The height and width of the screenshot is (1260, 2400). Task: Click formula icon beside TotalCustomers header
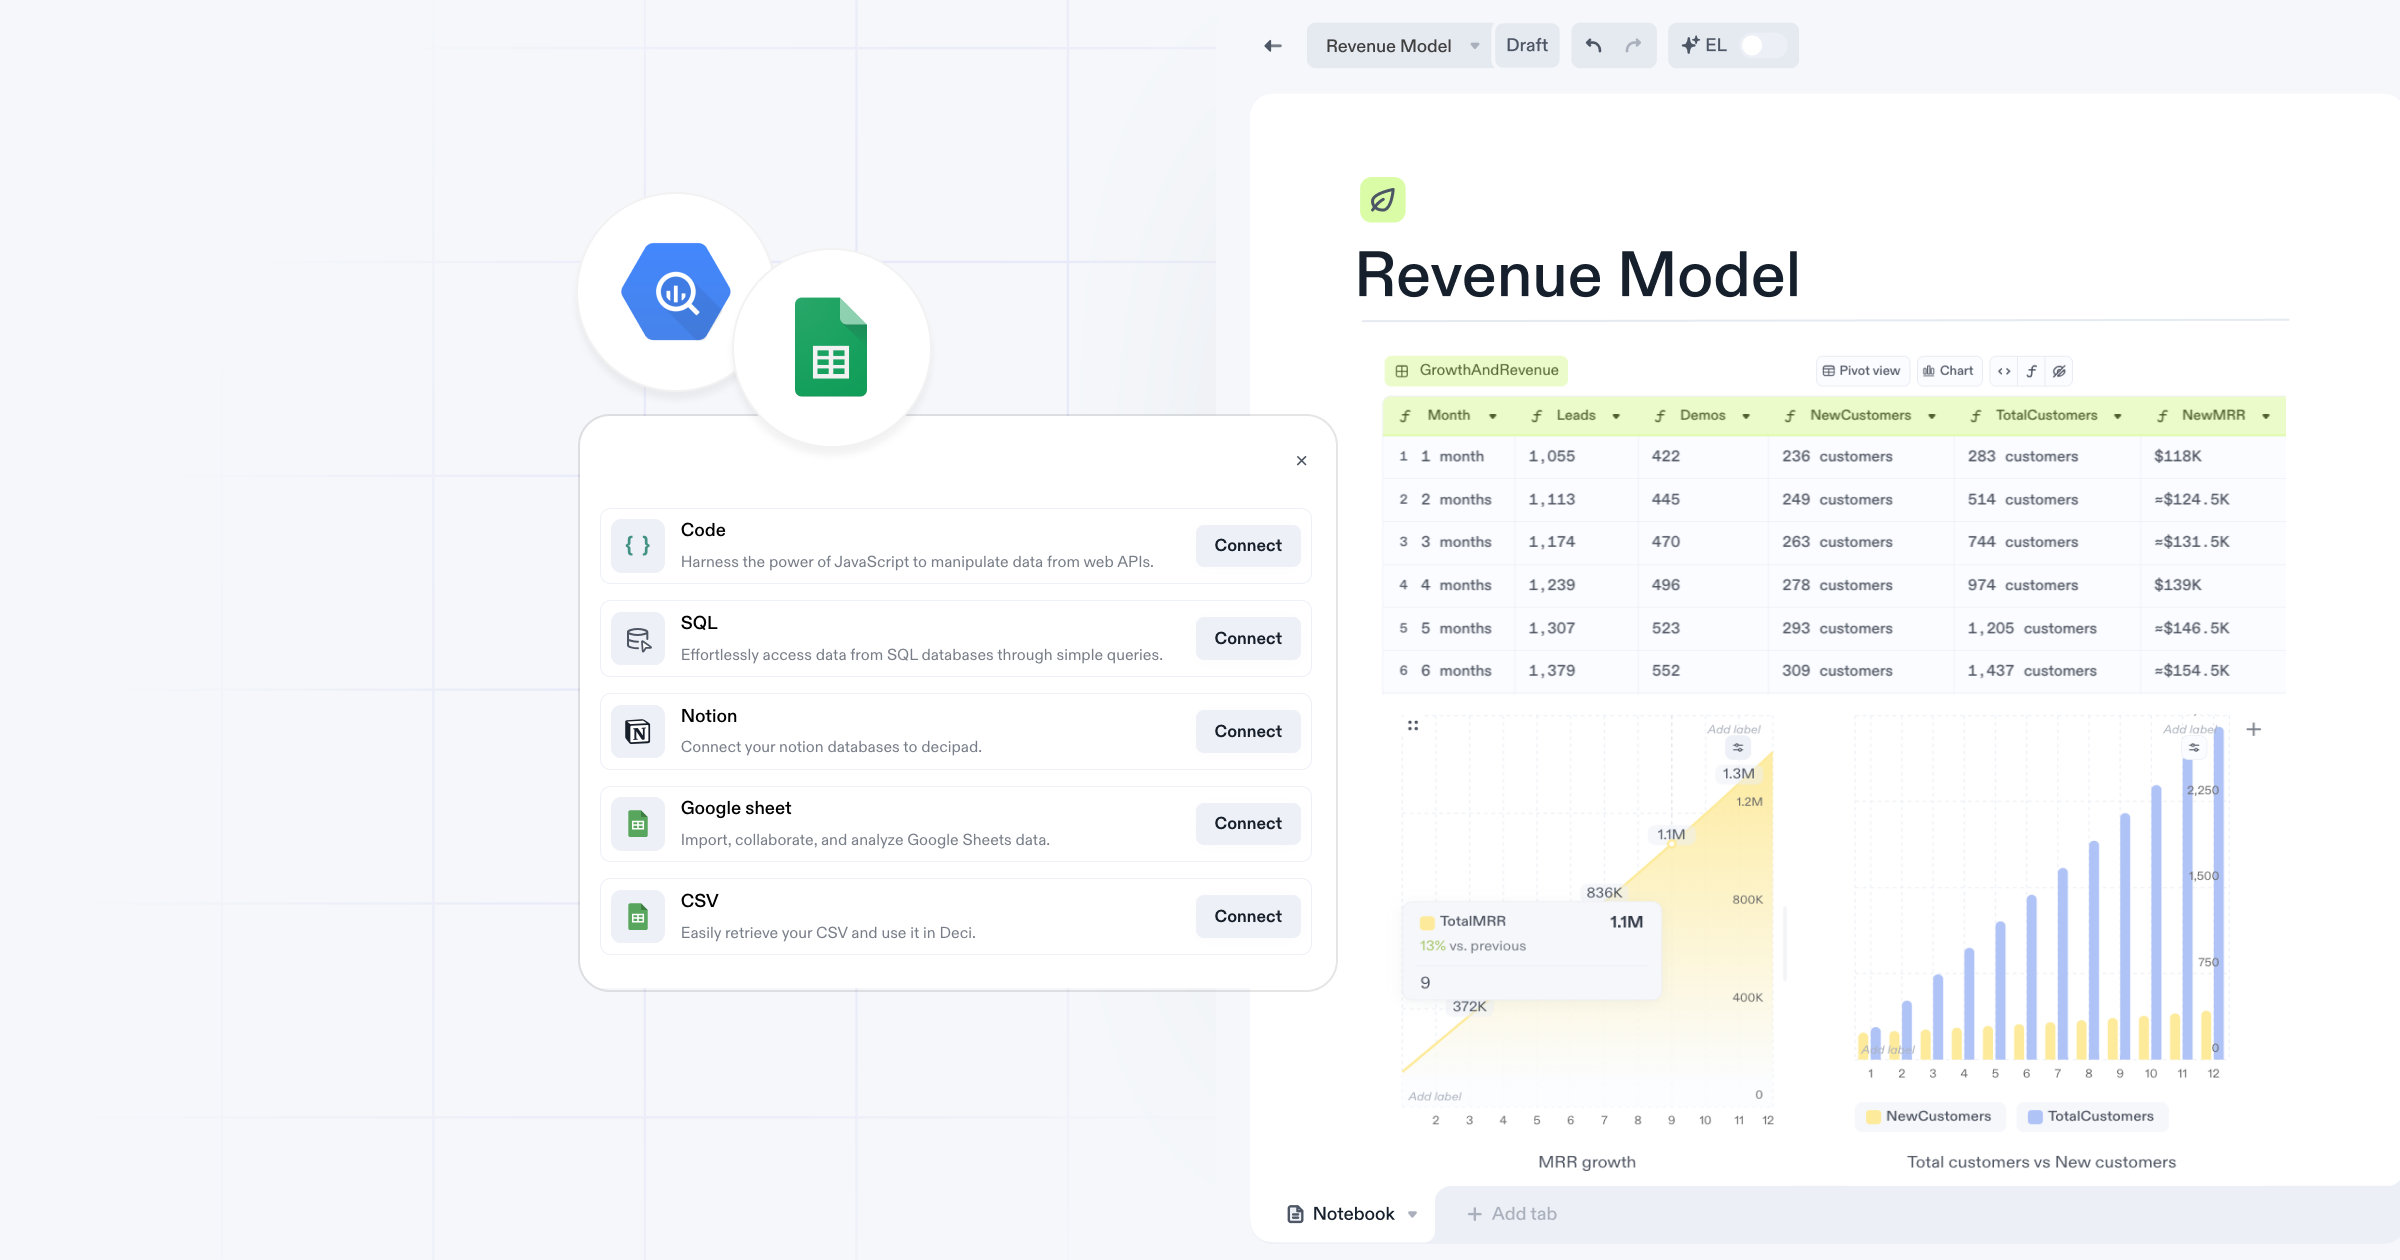coord(1976,416)
